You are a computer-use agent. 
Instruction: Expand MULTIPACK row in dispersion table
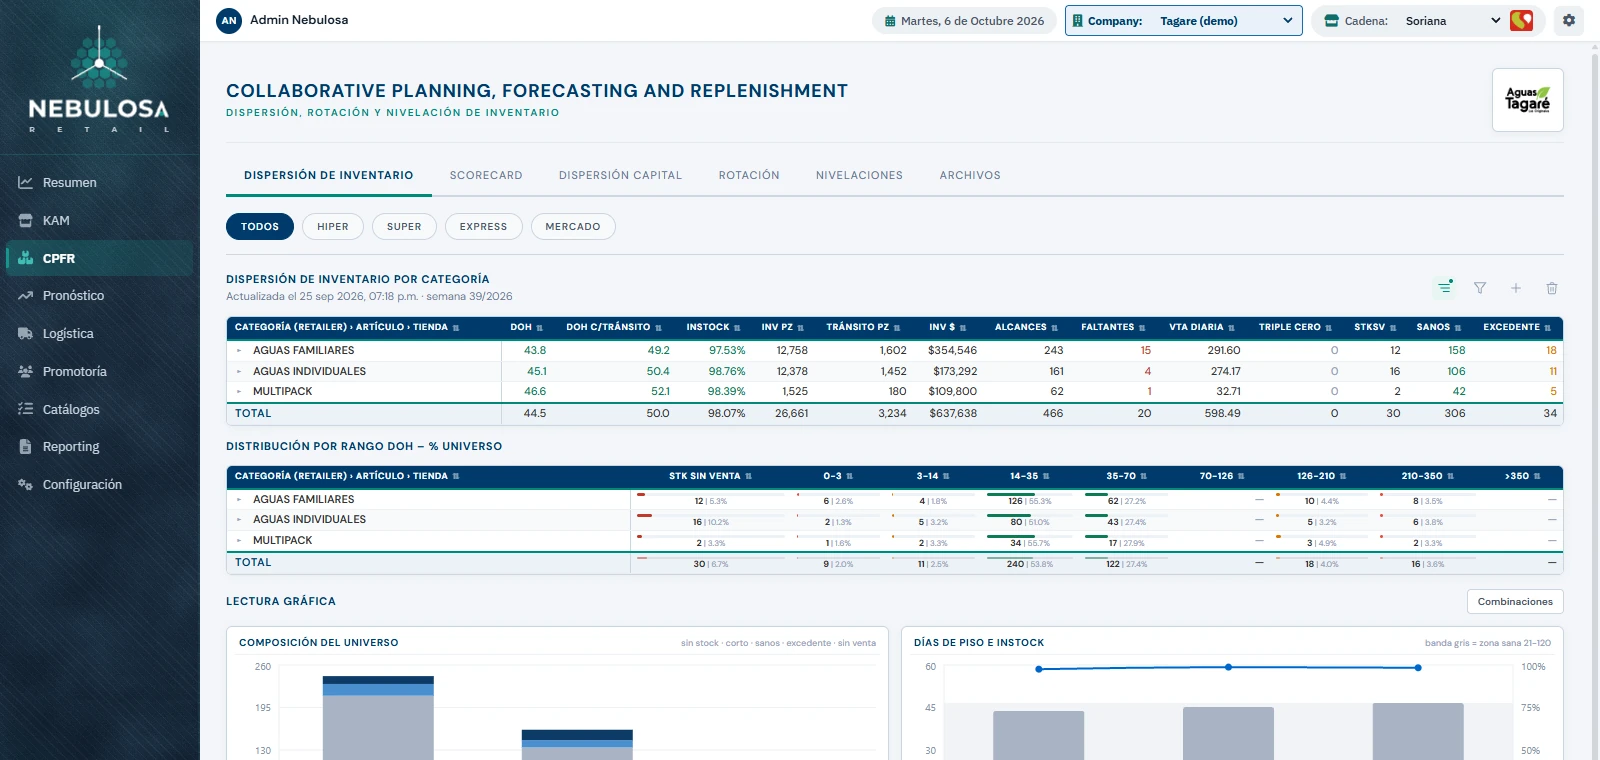[x=239, y=392]
